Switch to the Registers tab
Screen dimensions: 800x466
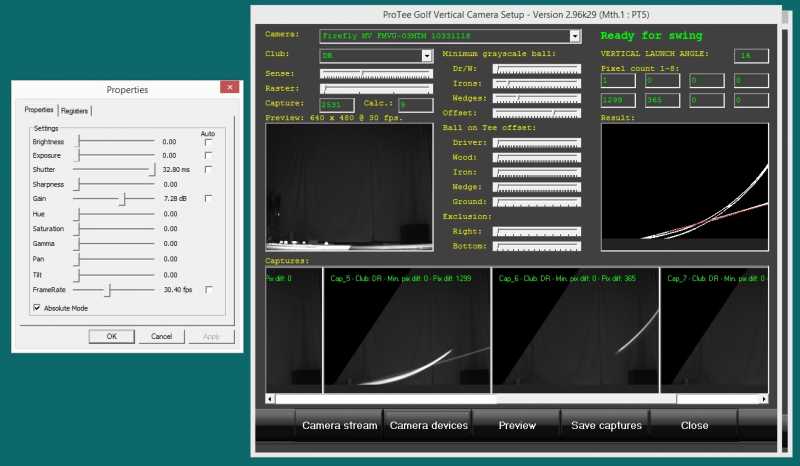tap(74, 111)
